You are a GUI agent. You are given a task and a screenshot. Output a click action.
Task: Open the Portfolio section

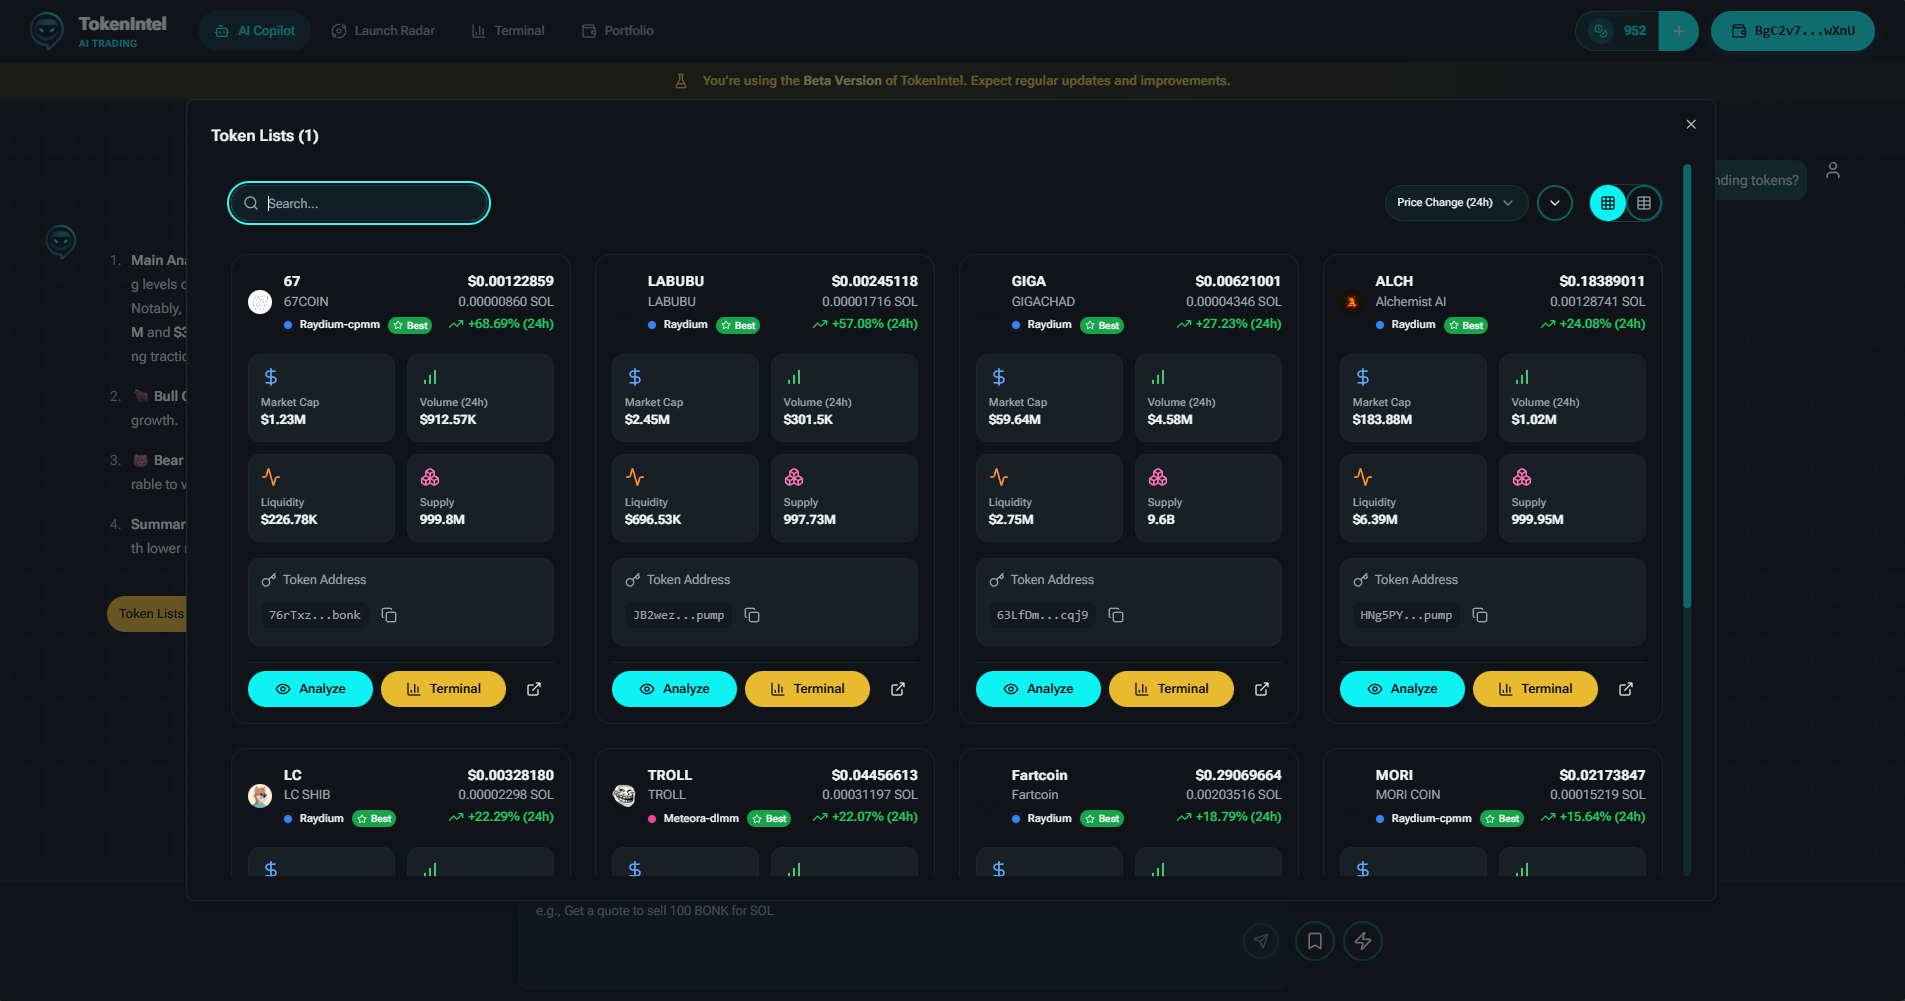coord(616,30)
